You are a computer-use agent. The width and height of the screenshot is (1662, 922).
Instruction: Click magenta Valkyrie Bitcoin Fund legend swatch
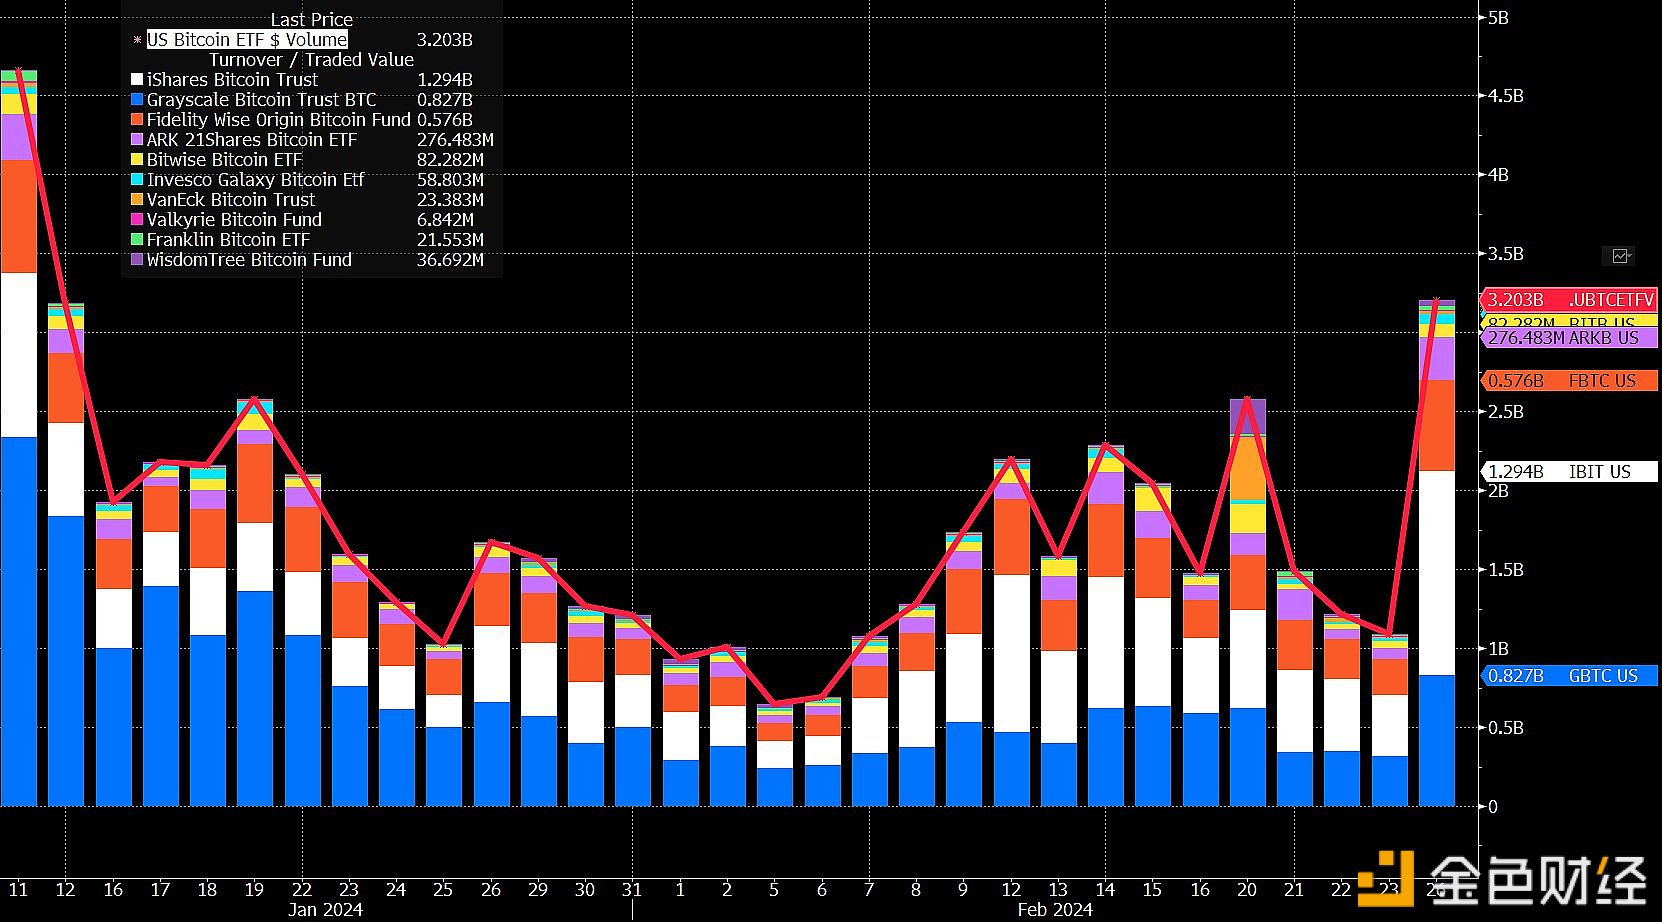coord(137,219)
